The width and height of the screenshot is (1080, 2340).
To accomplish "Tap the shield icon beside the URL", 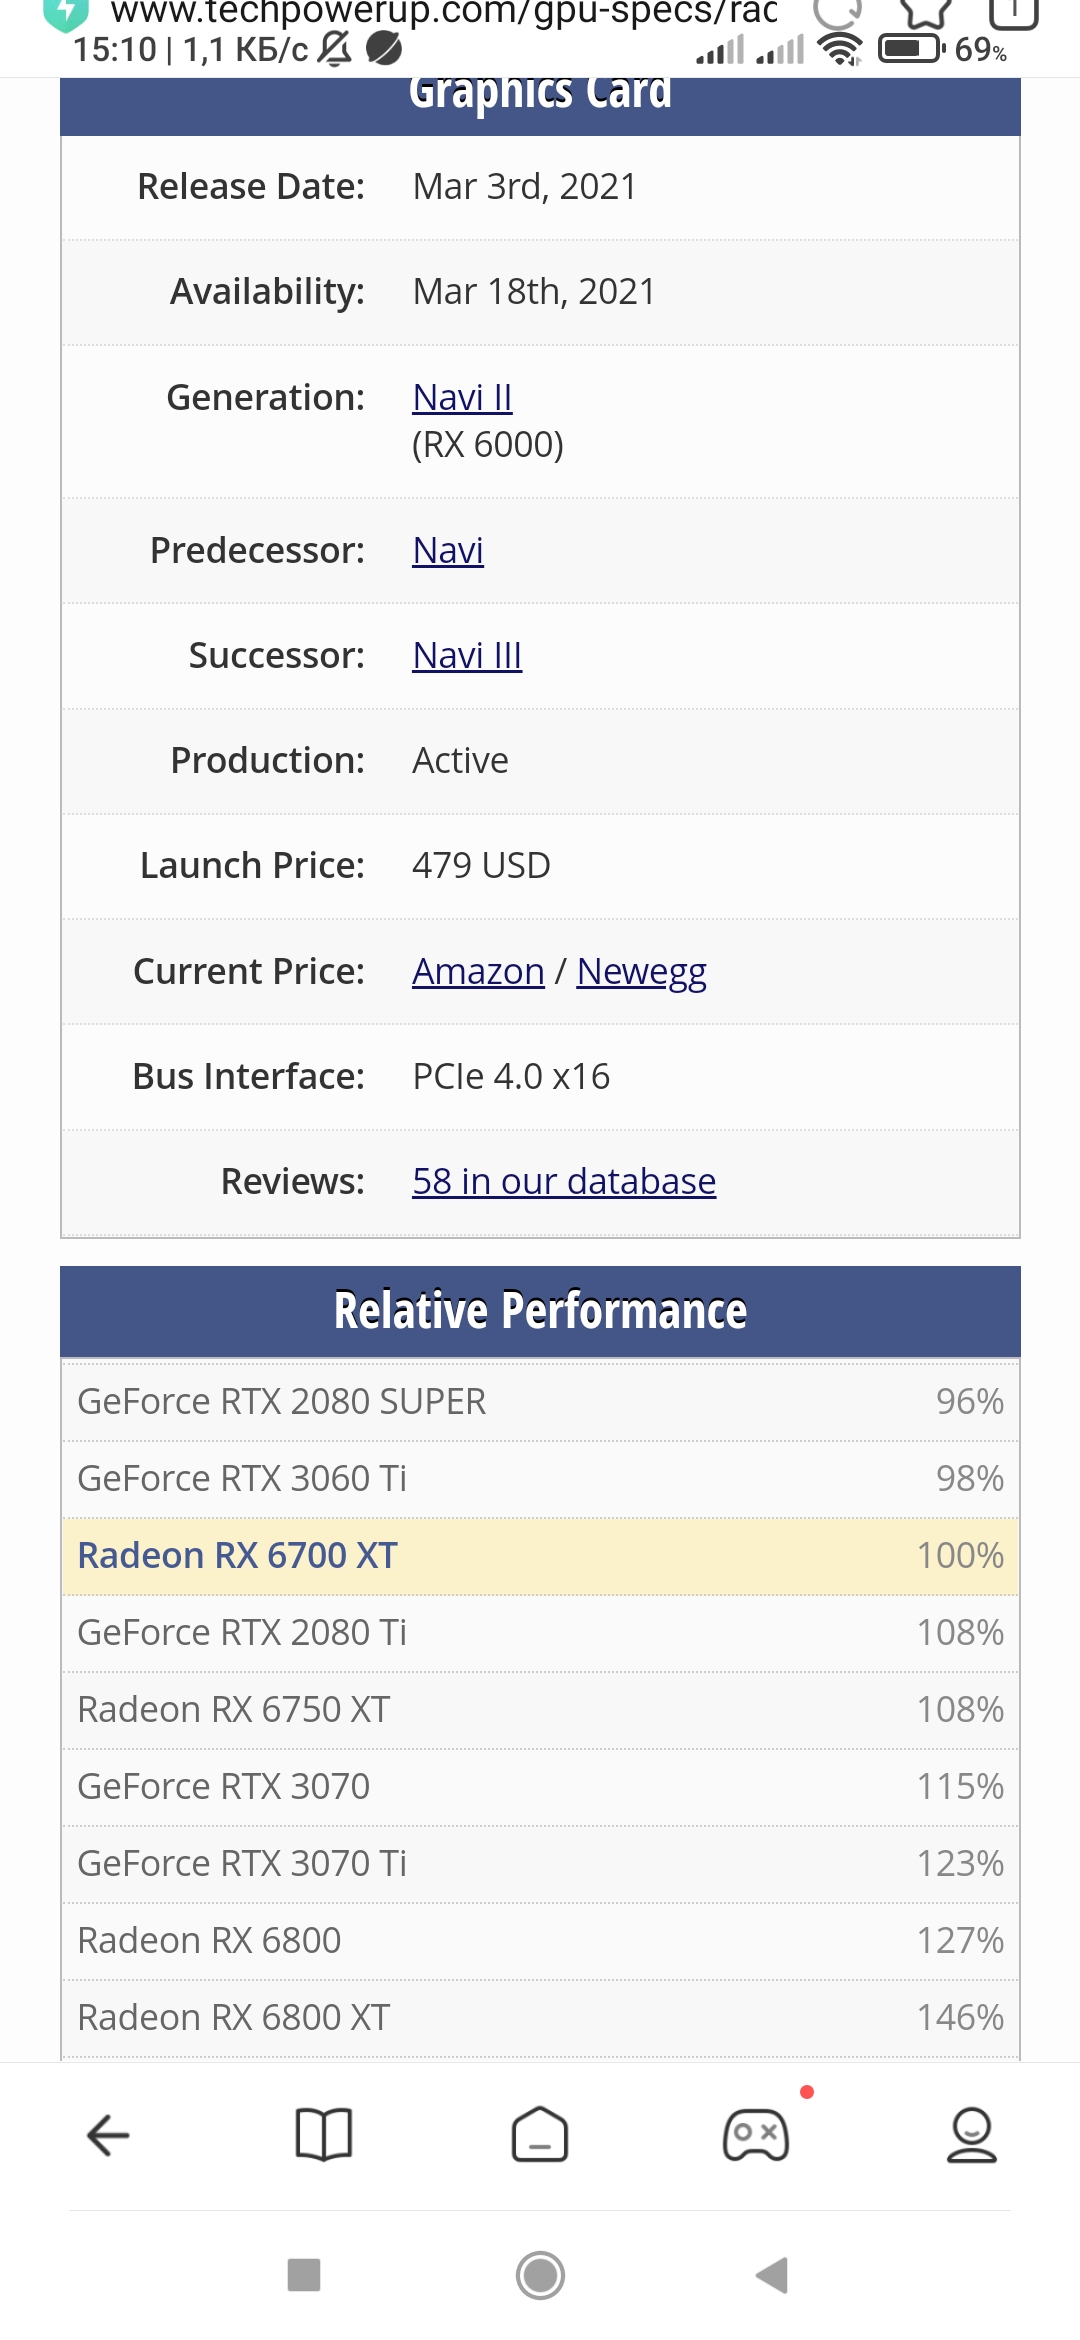I will tap(66, 12).
